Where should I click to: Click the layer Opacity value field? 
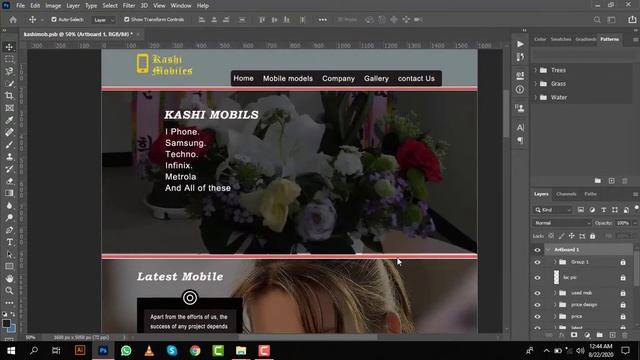(623, 223)
